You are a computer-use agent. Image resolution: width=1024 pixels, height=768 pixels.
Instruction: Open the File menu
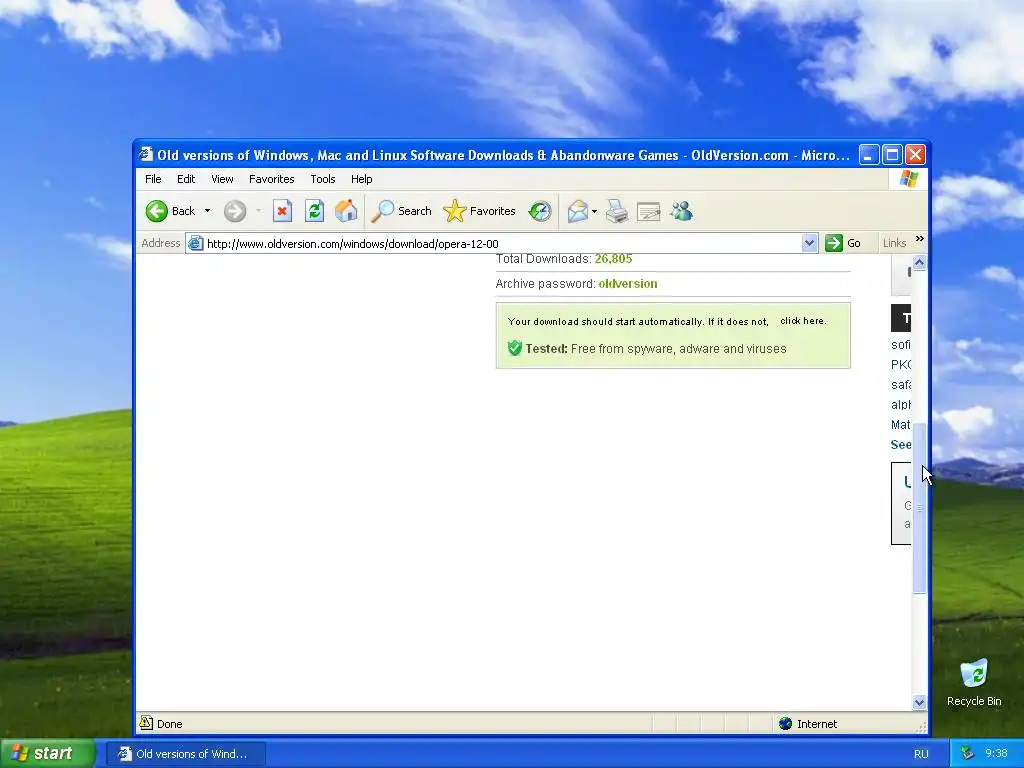[153, 179]
